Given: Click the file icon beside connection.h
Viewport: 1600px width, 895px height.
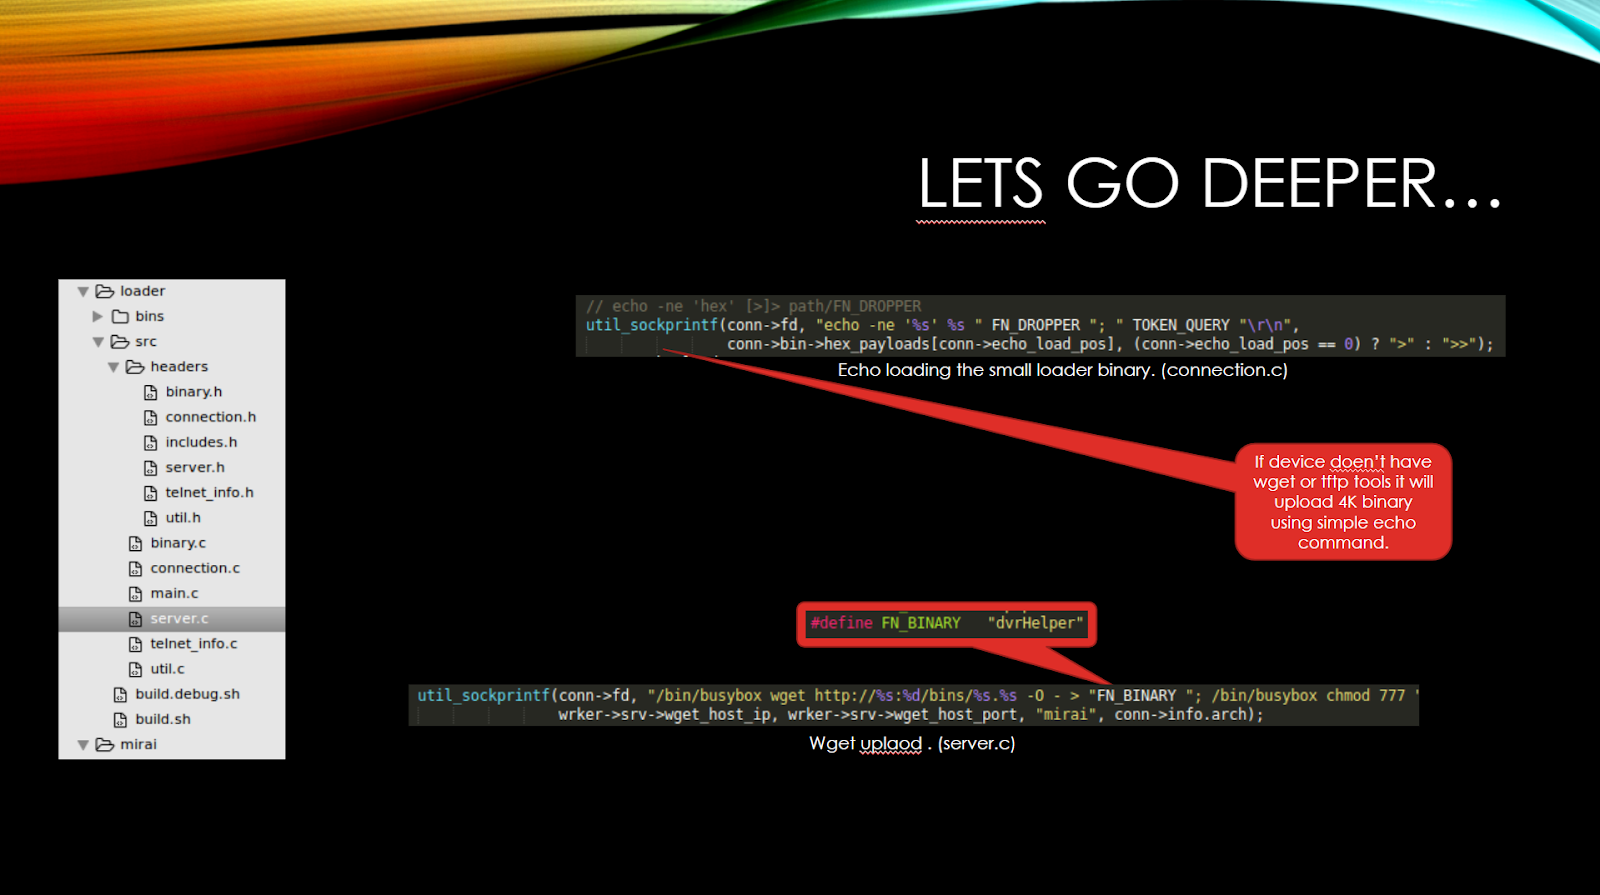Looking at the screenshot, I should click(151, 417).
